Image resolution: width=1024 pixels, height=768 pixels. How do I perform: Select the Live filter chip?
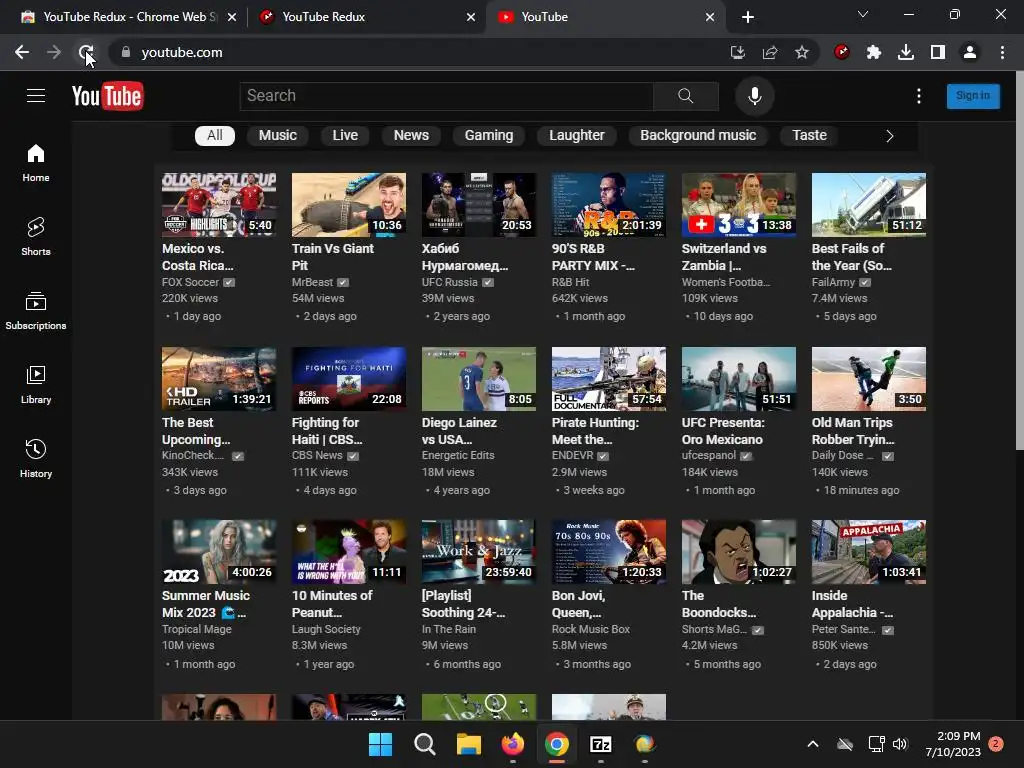(x=345, y=135)
